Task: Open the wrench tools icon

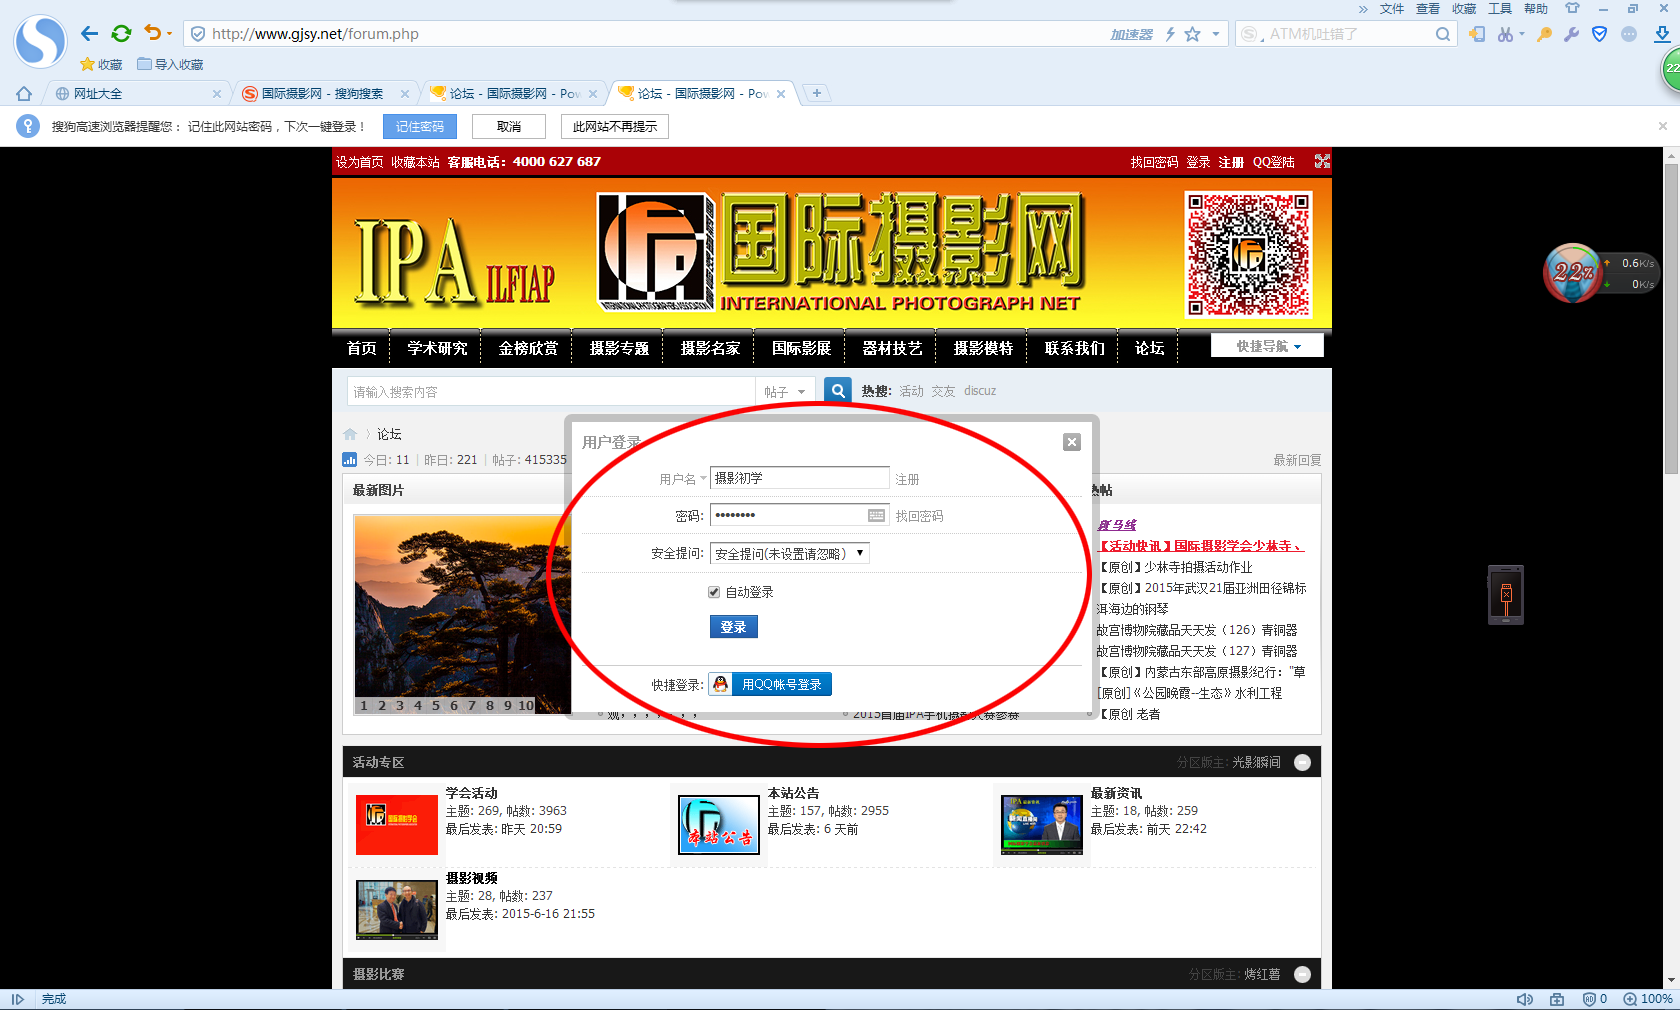Action: click(x=1571, y=34)
